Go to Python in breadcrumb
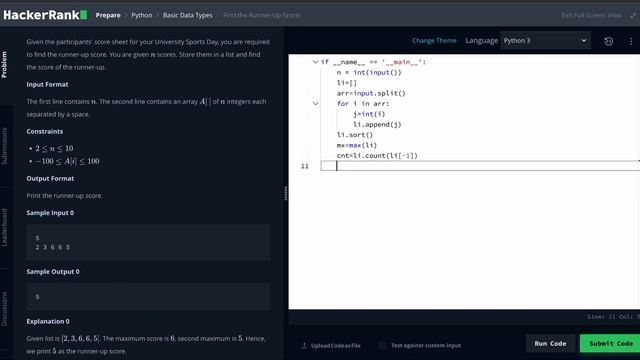 click(142, 15)
